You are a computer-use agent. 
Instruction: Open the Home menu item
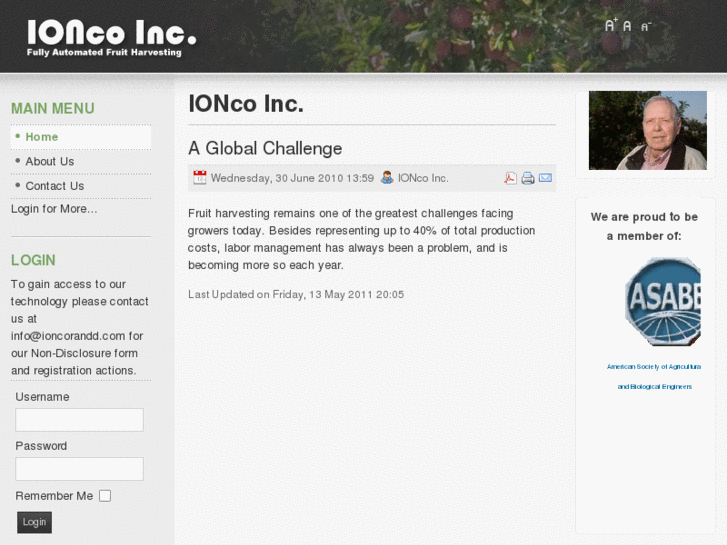[81, 137]
